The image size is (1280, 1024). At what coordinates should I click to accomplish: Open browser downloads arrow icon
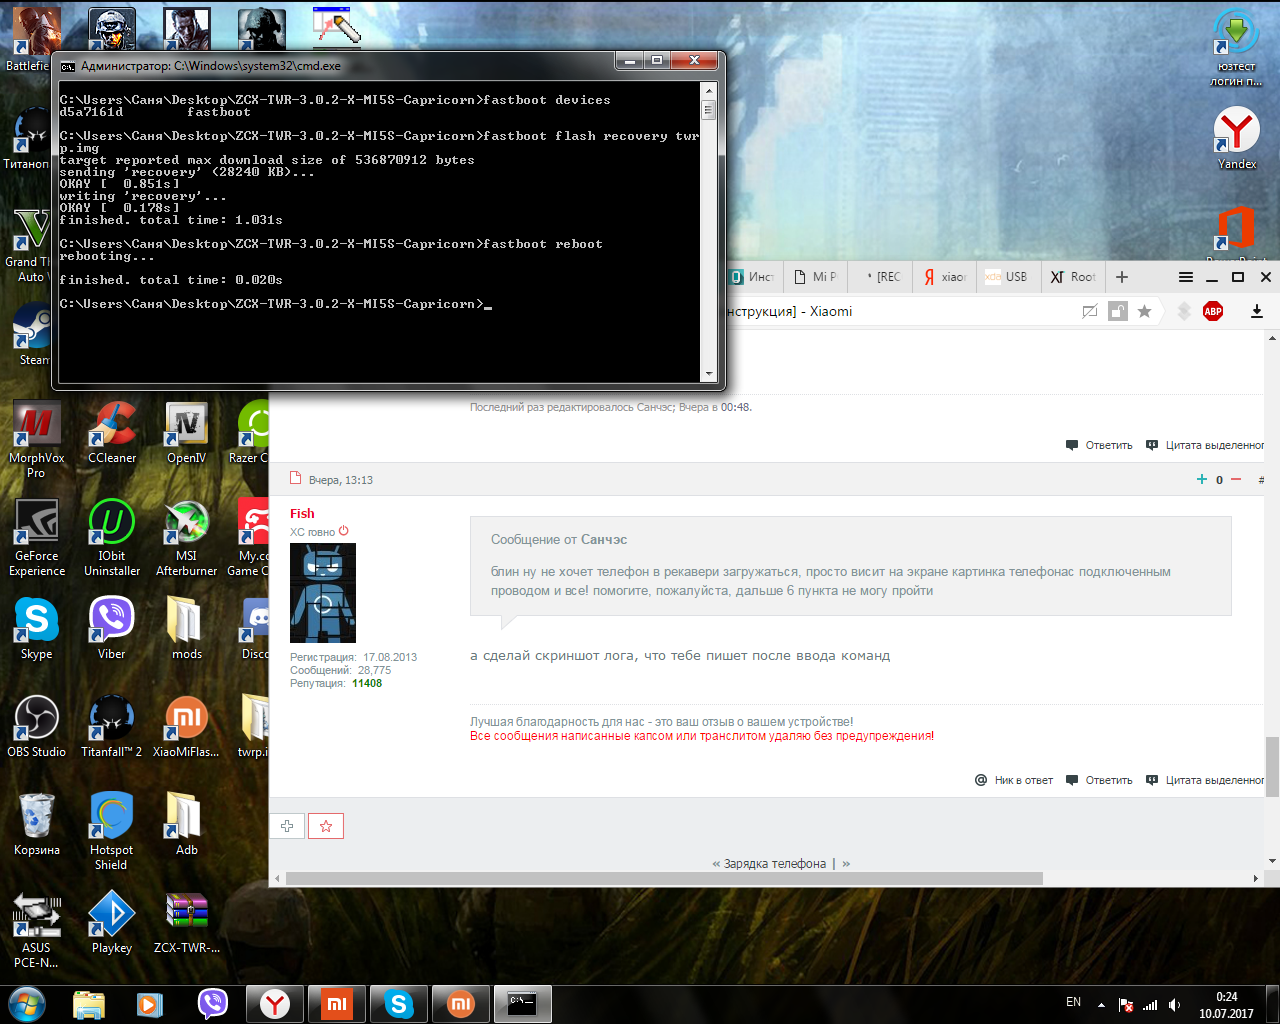point(1257,311)
